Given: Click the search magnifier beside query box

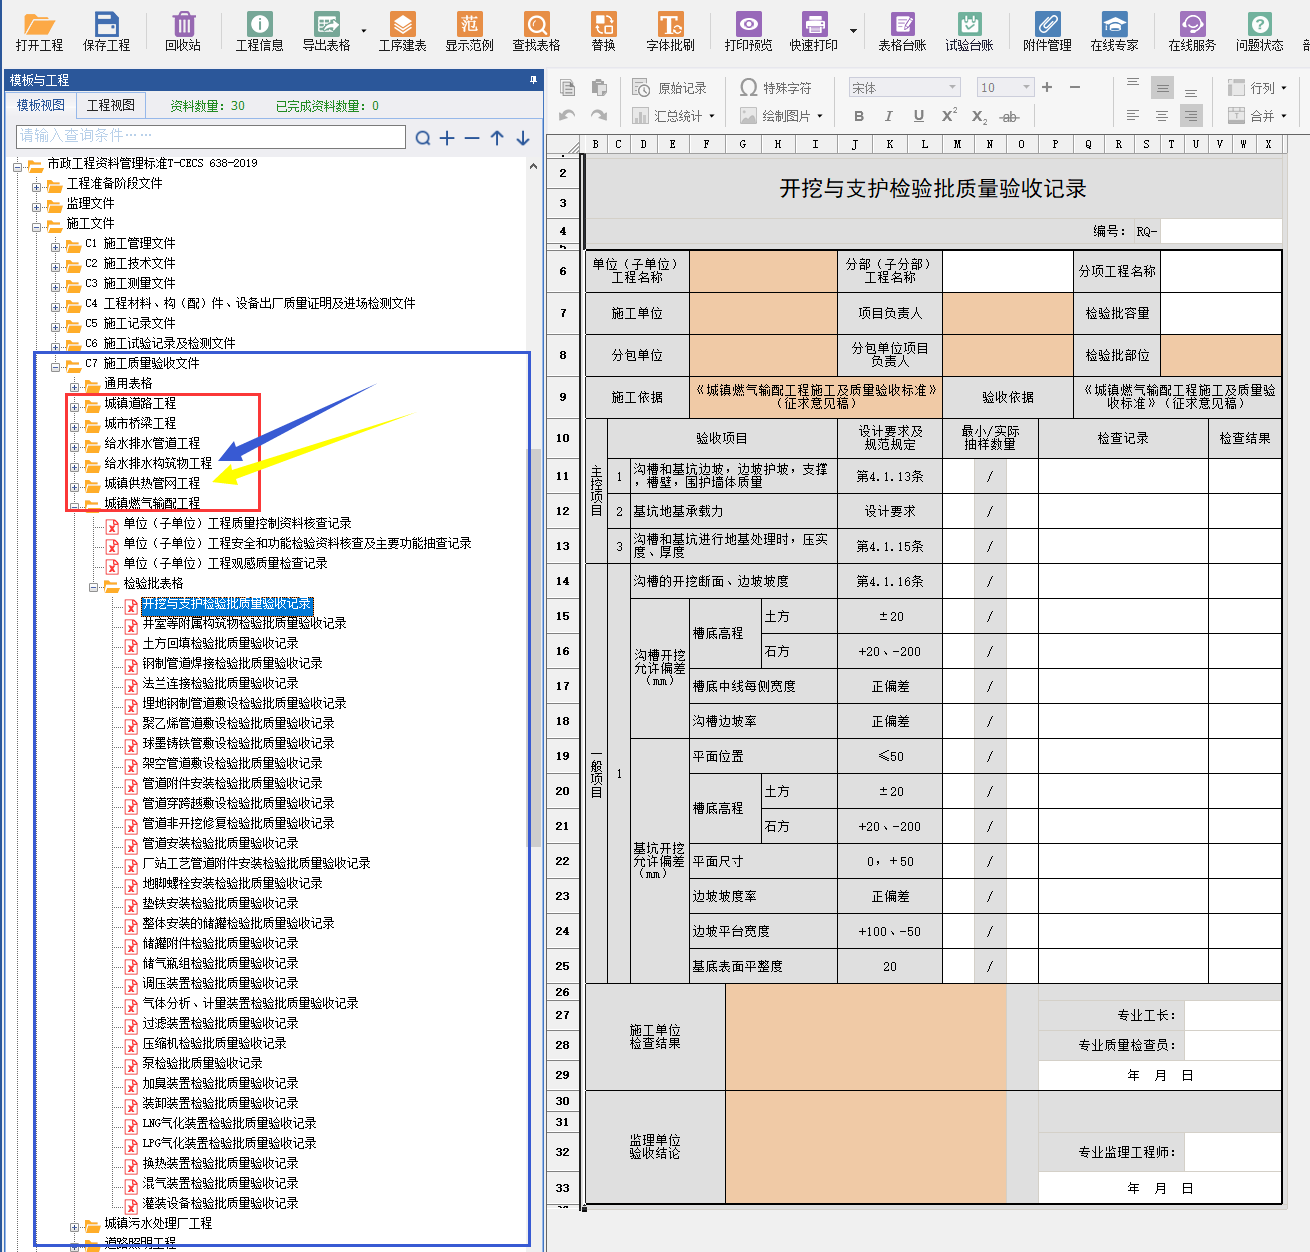Looking at the screenshot, I should [x=423, y=138].
